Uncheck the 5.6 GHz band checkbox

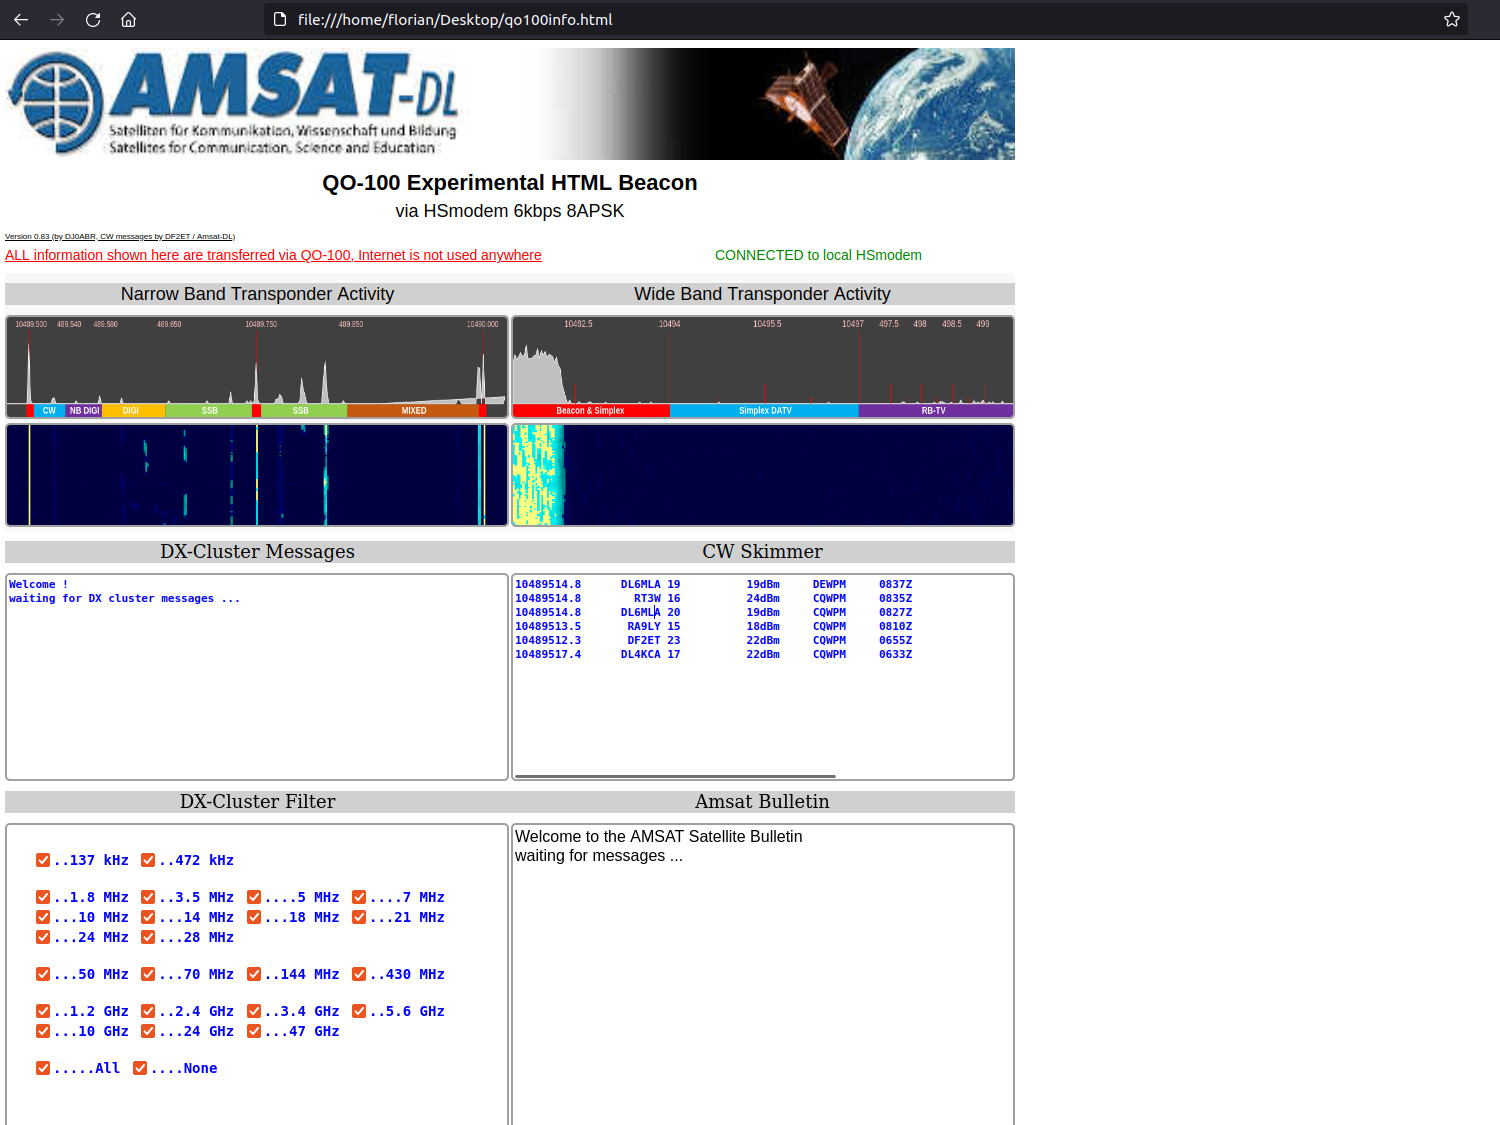(359, 1011)
